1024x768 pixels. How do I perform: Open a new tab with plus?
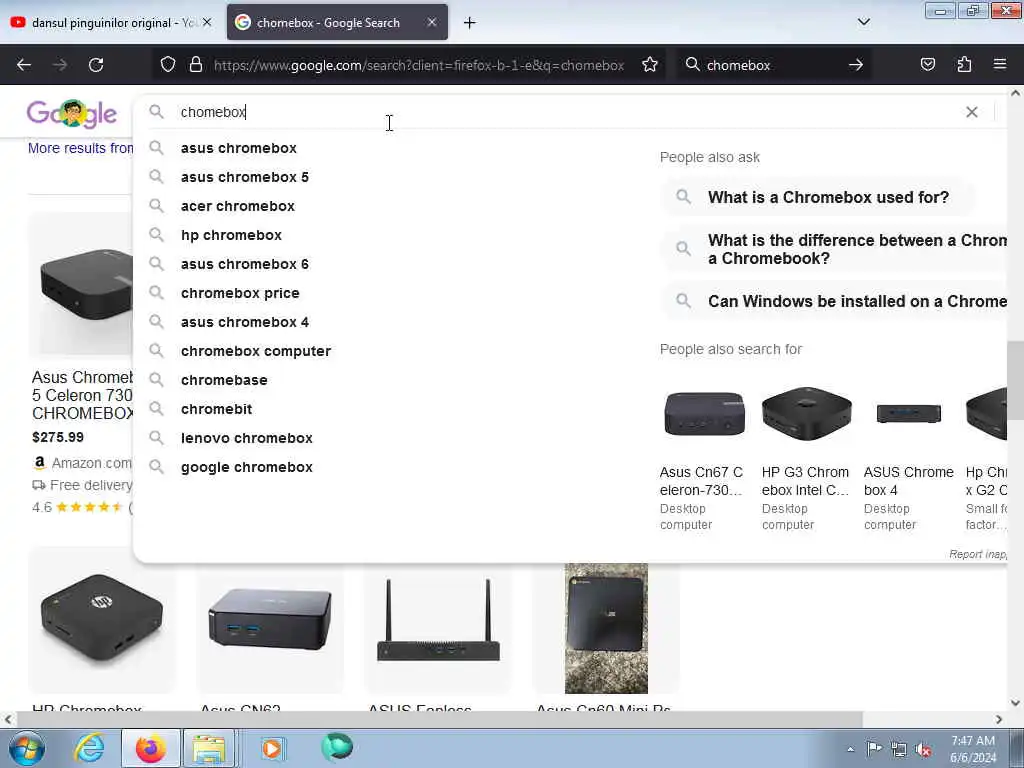(x=470, y=23)
